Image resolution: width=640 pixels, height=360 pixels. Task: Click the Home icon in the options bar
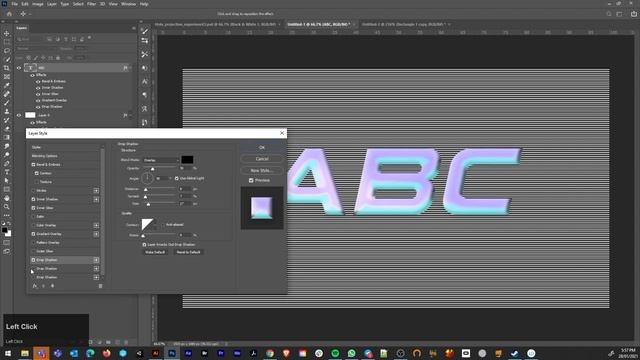(x=9, y=14)
